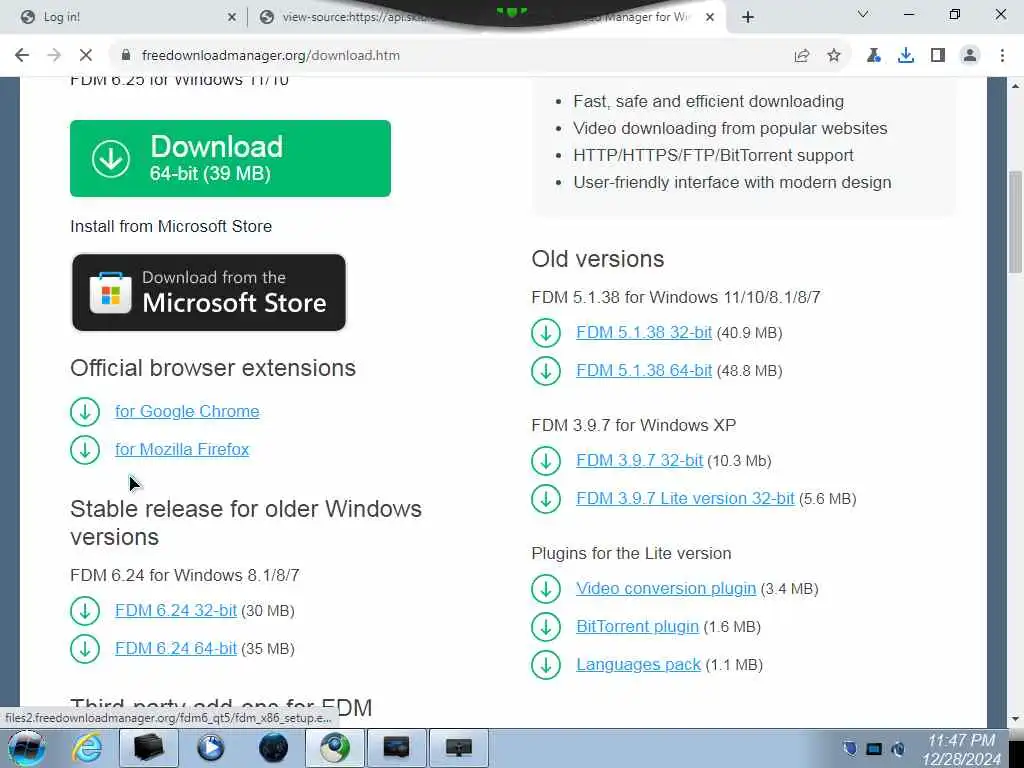Viewport: 1024px width, 768px height.
Task: Click the volume icon in system tray
Action: pyautogui.click(x=899, y=749)
